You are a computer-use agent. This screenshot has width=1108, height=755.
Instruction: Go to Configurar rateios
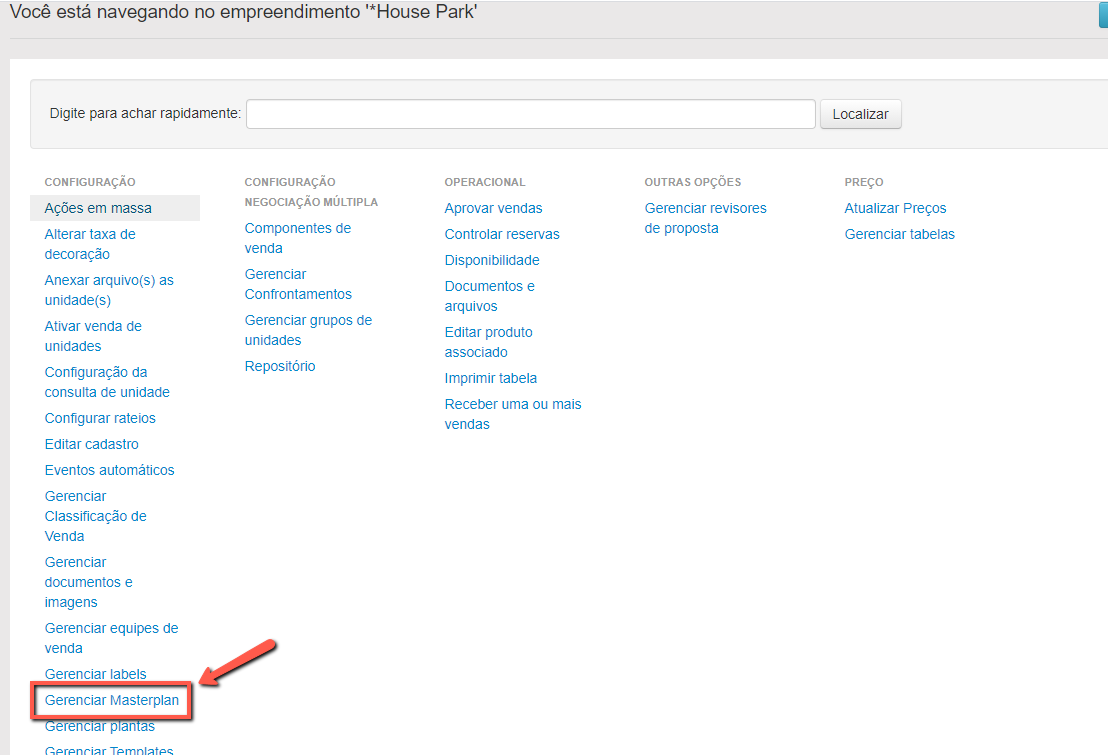[x=100, y=418]
